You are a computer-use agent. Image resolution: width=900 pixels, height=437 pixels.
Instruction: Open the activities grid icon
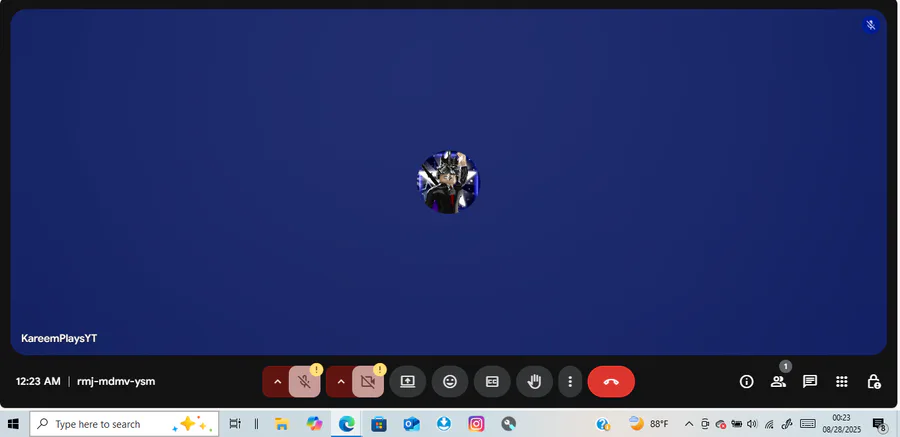click(x=841, y=382)
